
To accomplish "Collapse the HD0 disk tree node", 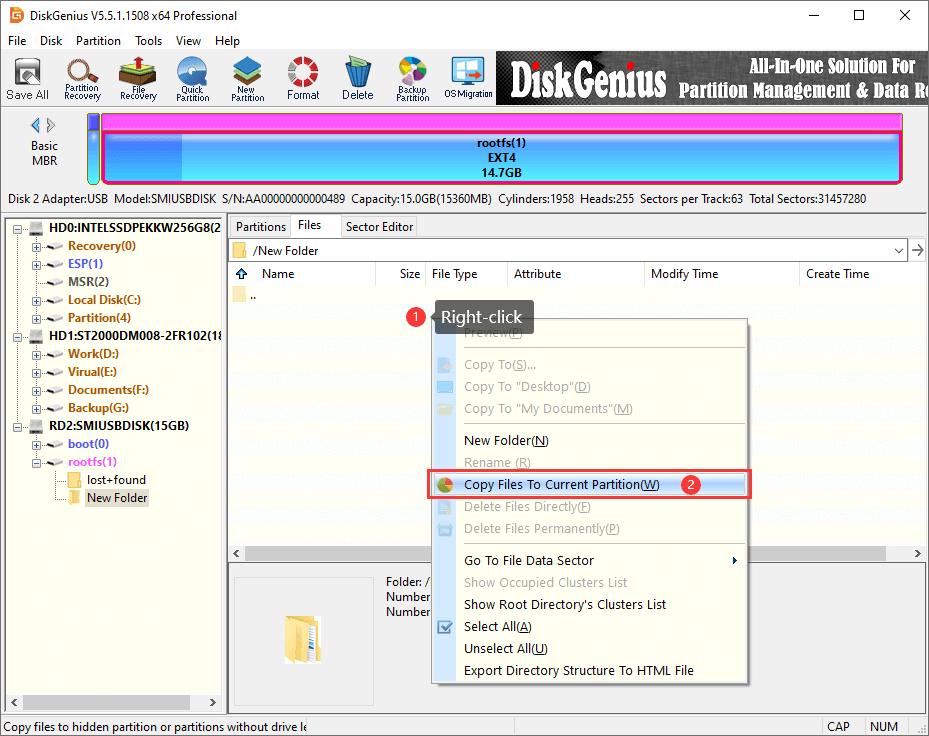I will click(x=18, y=229).
